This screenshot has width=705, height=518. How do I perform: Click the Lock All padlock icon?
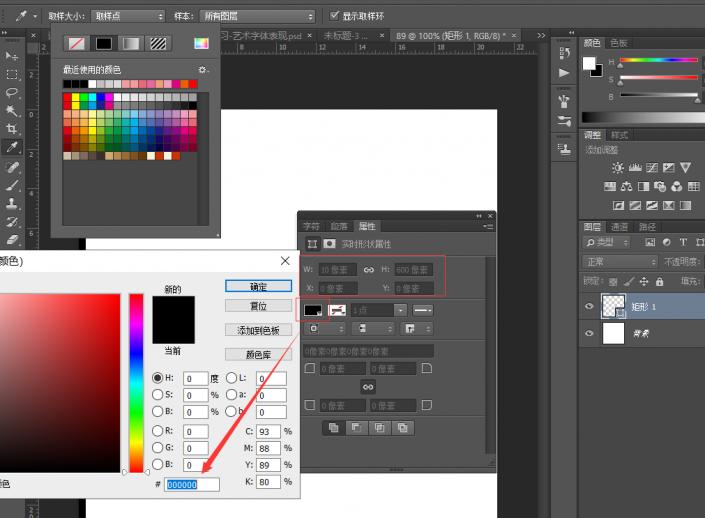click(x=660, y=281)
